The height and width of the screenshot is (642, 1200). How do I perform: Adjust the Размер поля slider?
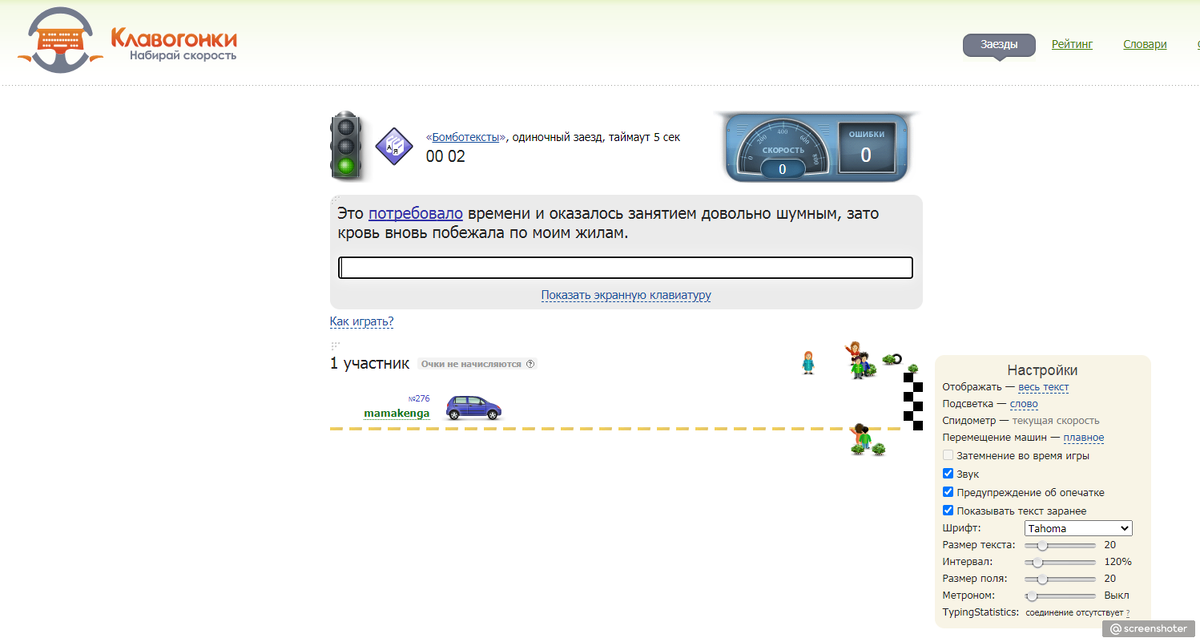(1060, 579)
